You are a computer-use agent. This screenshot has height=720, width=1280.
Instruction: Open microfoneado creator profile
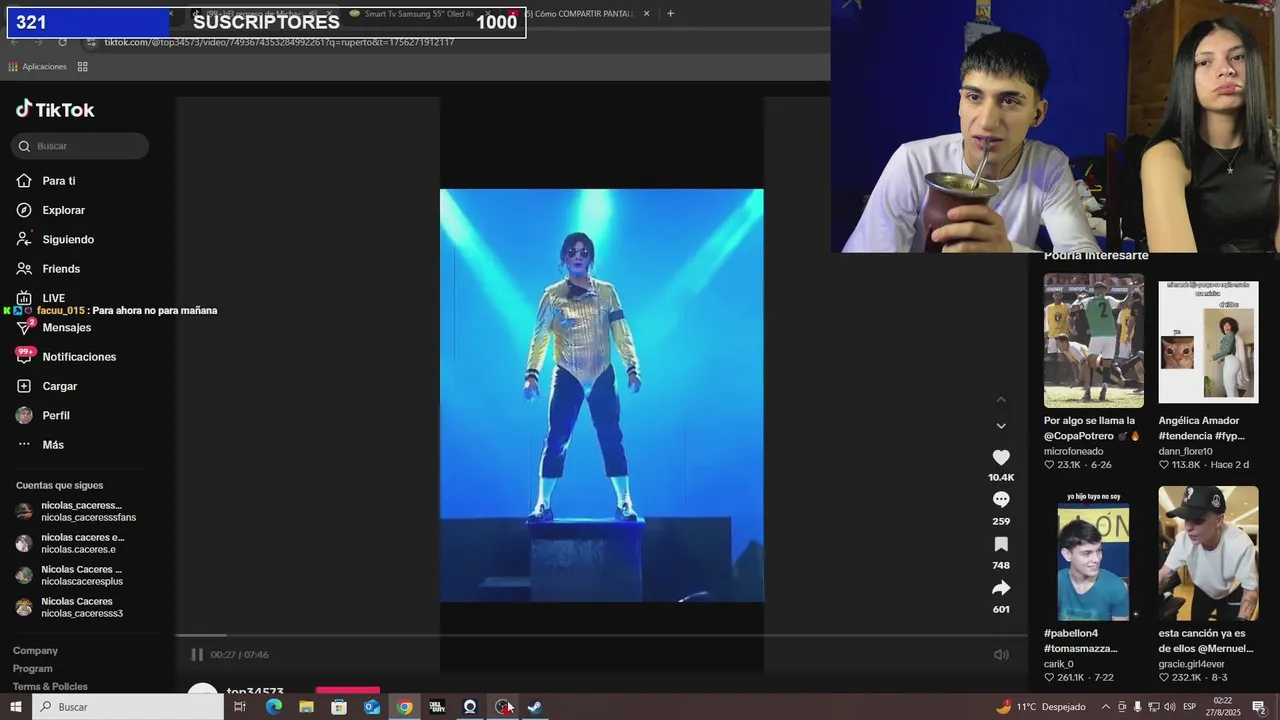[1073, 452]
